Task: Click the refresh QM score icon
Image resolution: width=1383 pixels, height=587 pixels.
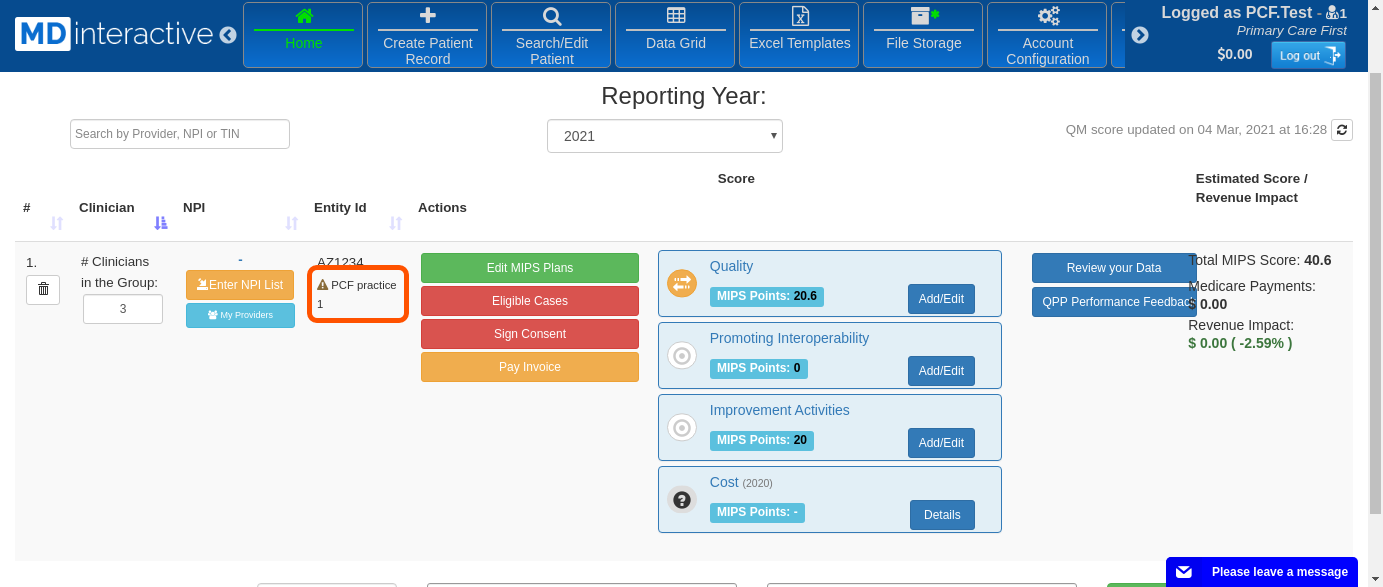Action: pos(1342,130)
